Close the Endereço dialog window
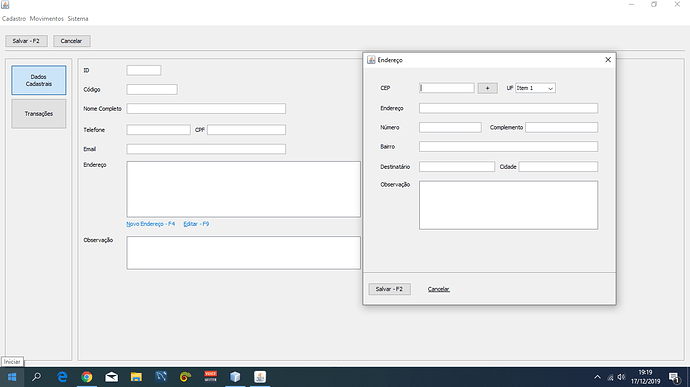 pyautogui.click(x=608, y=60)
